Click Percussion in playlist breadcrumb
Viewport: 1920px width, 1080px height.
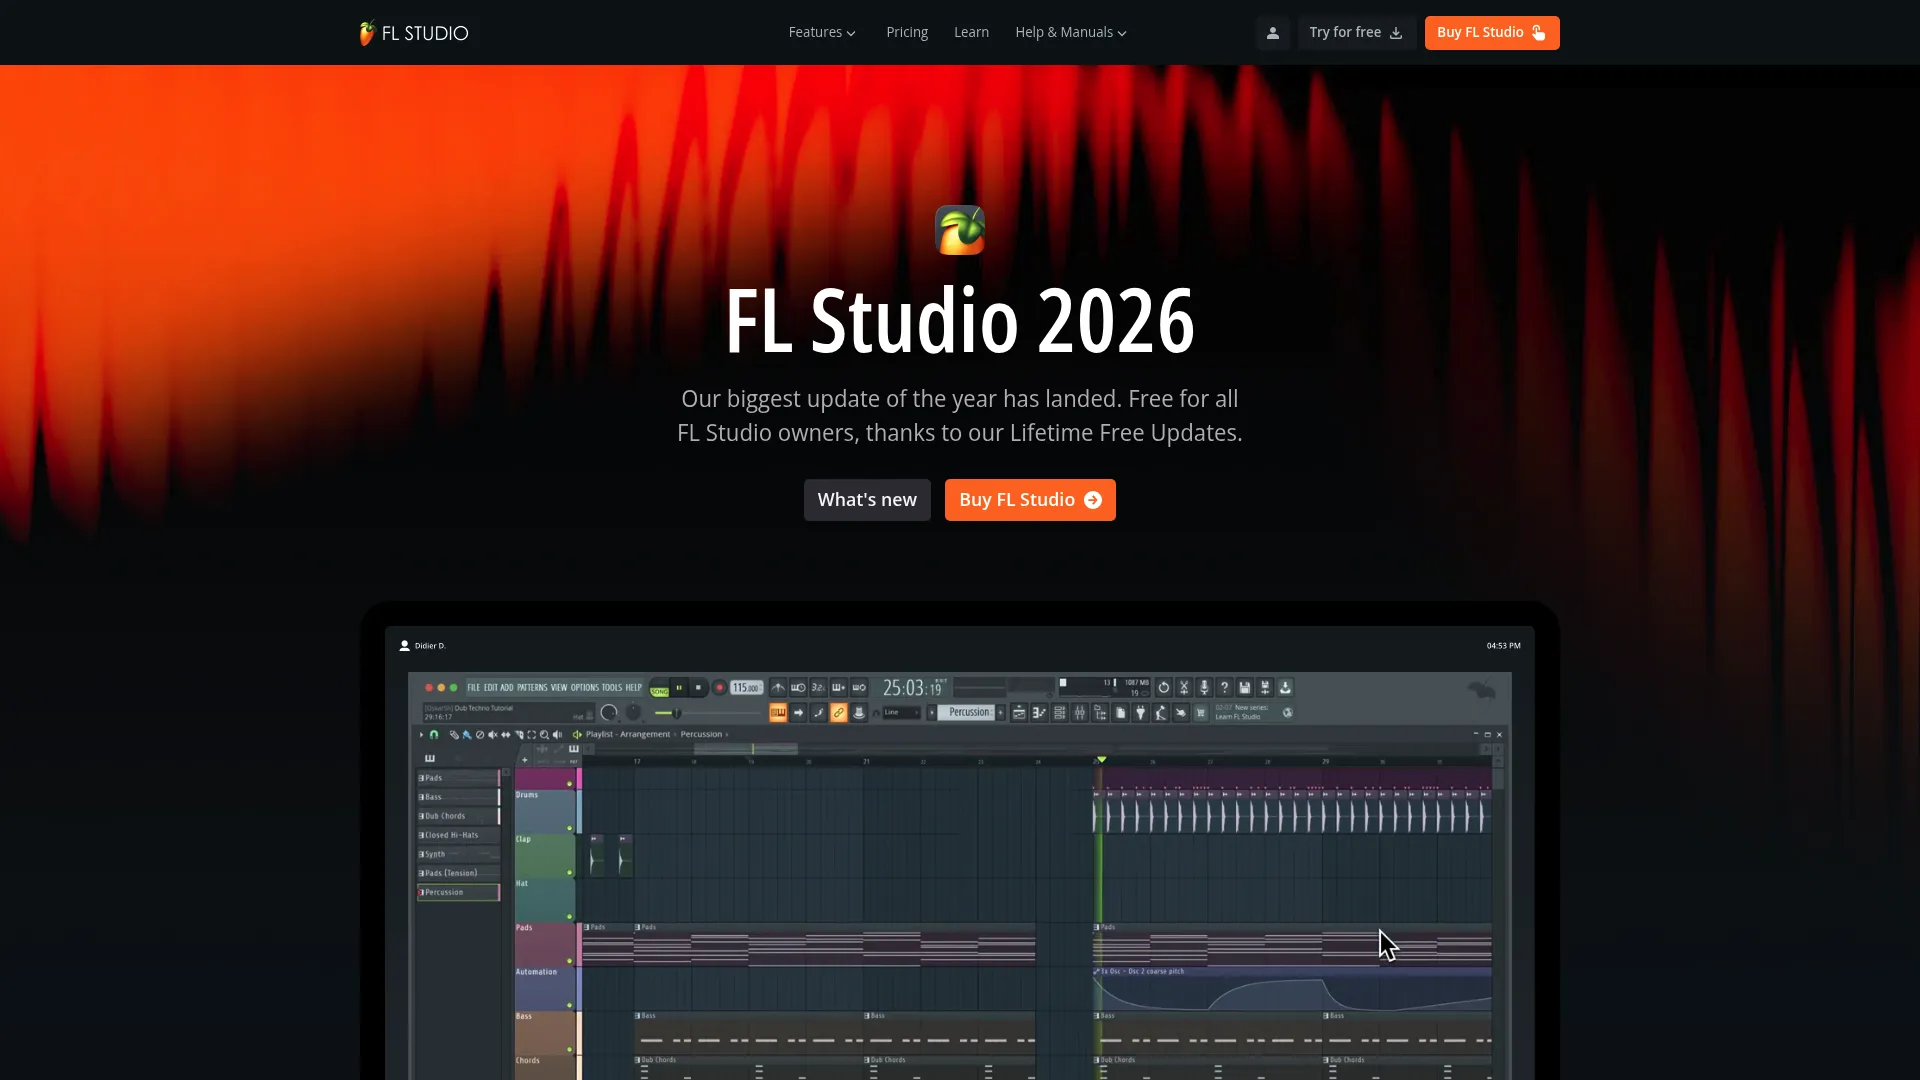(701, 734)
